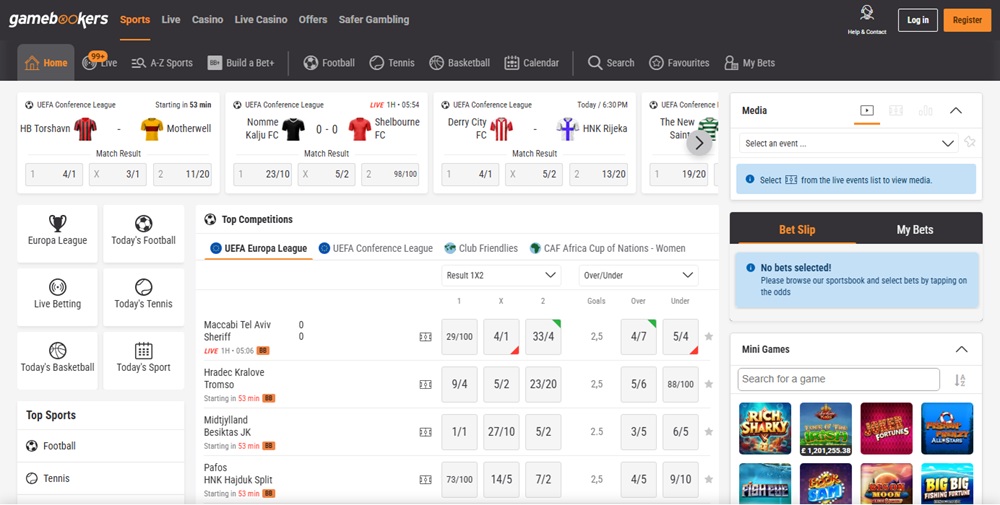Open A-Z Sports list
Image resolution: width=1000 pixels, height=505 pixels.
click(x=162, y=62)
